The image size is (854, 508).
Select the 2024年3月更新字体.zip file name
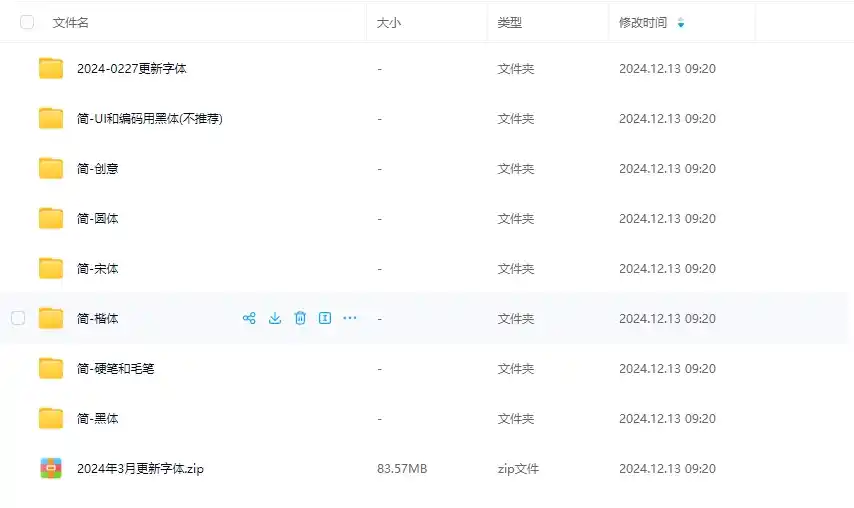pyautogui.click(x=140, y=468)
